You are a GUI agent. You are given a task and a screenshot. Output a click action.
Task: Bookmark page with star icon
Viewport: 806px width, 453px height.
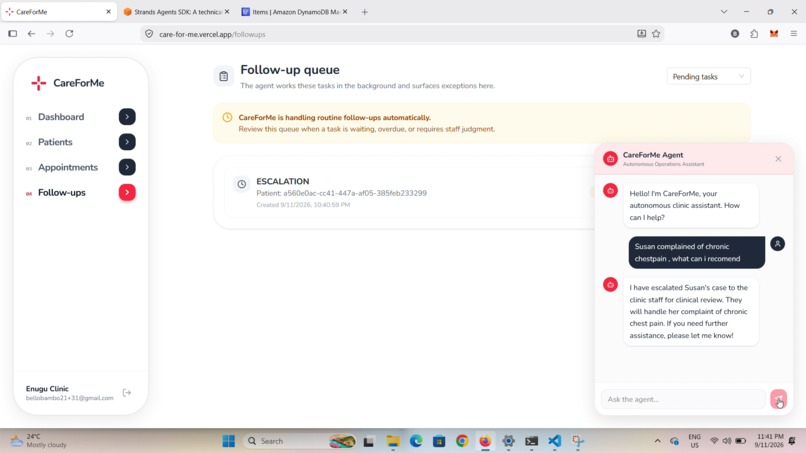(656, 34)
